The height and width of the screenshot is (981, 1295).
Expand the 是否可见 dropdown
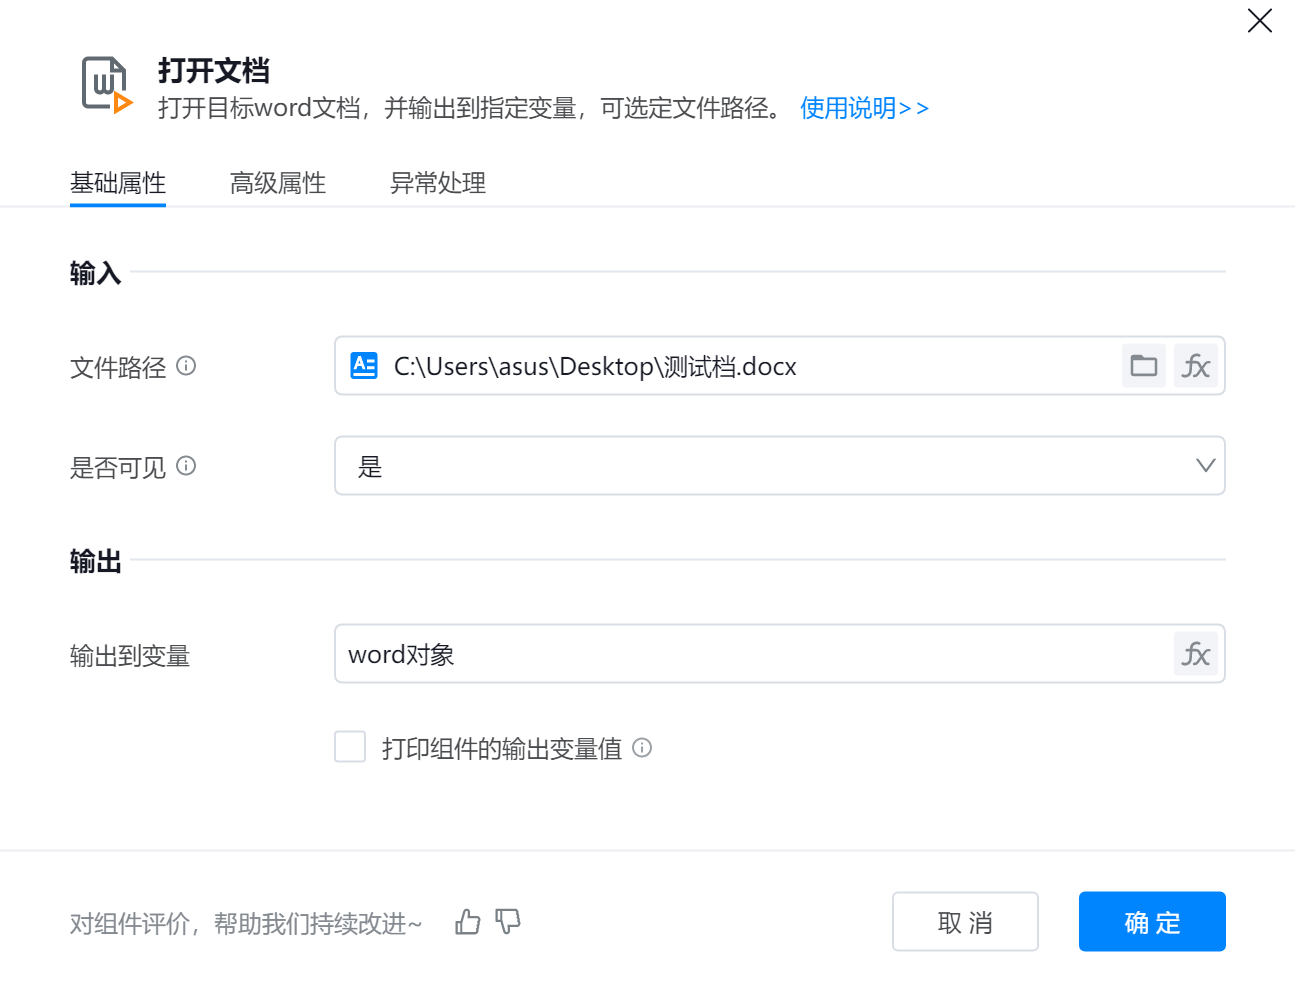(779, 466)
